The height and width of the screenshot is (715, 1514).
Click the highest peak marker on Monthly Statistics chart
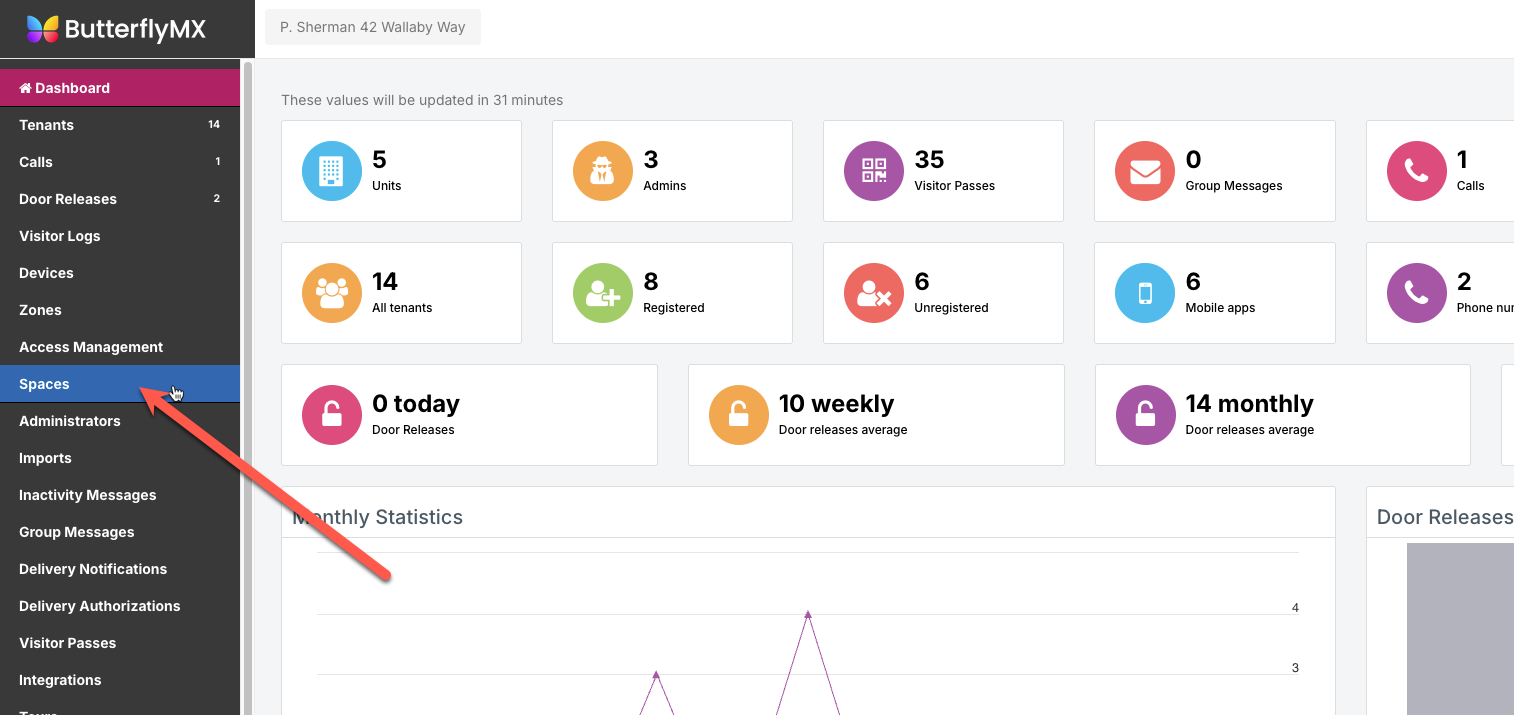tap(808, 614)
